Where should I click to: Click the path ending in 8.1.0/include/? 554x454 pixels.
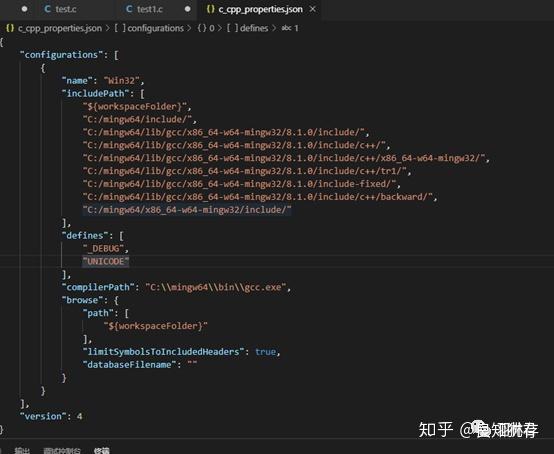tap(223, 132)
